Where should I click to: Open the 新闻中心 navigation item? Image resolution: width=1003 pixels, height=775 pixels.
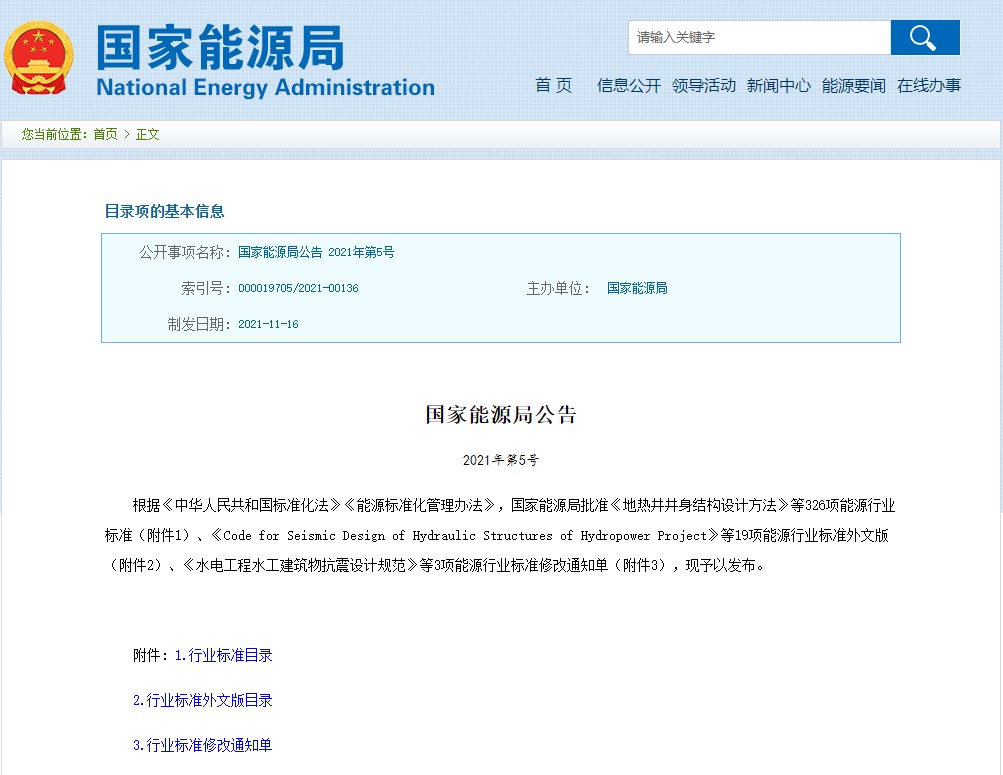point(779,86)
